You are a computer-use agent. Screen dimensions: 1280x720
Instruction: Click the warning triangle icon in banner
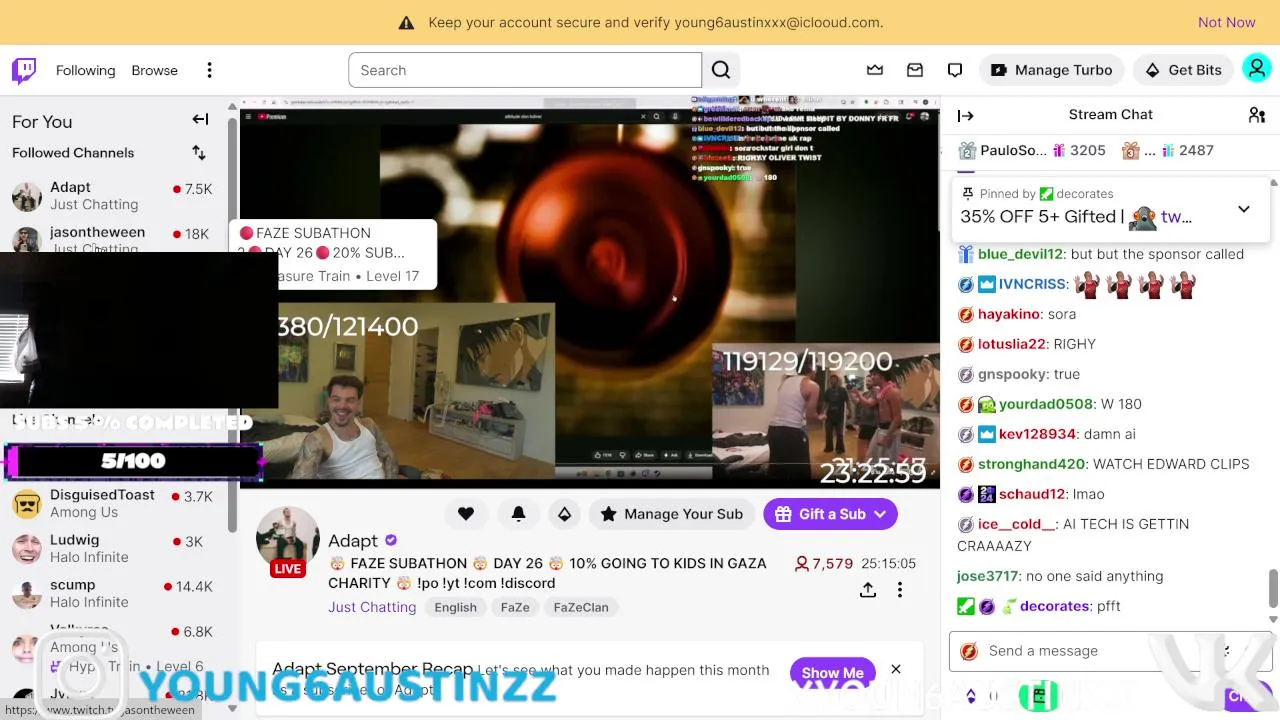(406, 22)
